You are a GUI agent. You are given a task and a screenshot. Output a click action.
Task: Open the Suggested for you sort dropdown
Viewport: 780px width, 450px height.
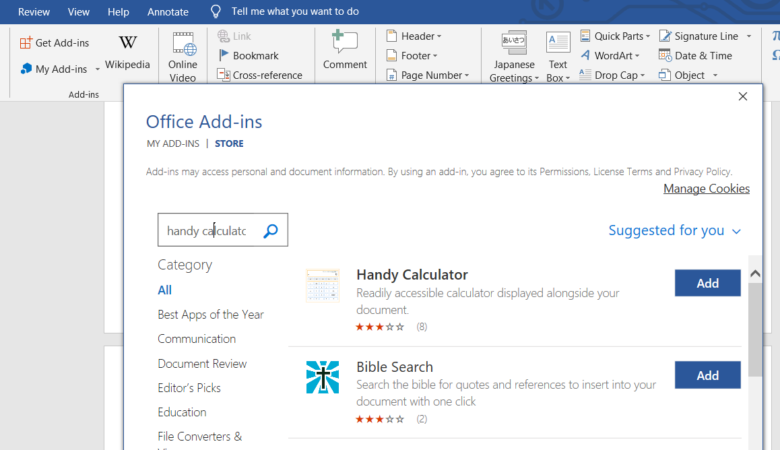click(675, 230)
